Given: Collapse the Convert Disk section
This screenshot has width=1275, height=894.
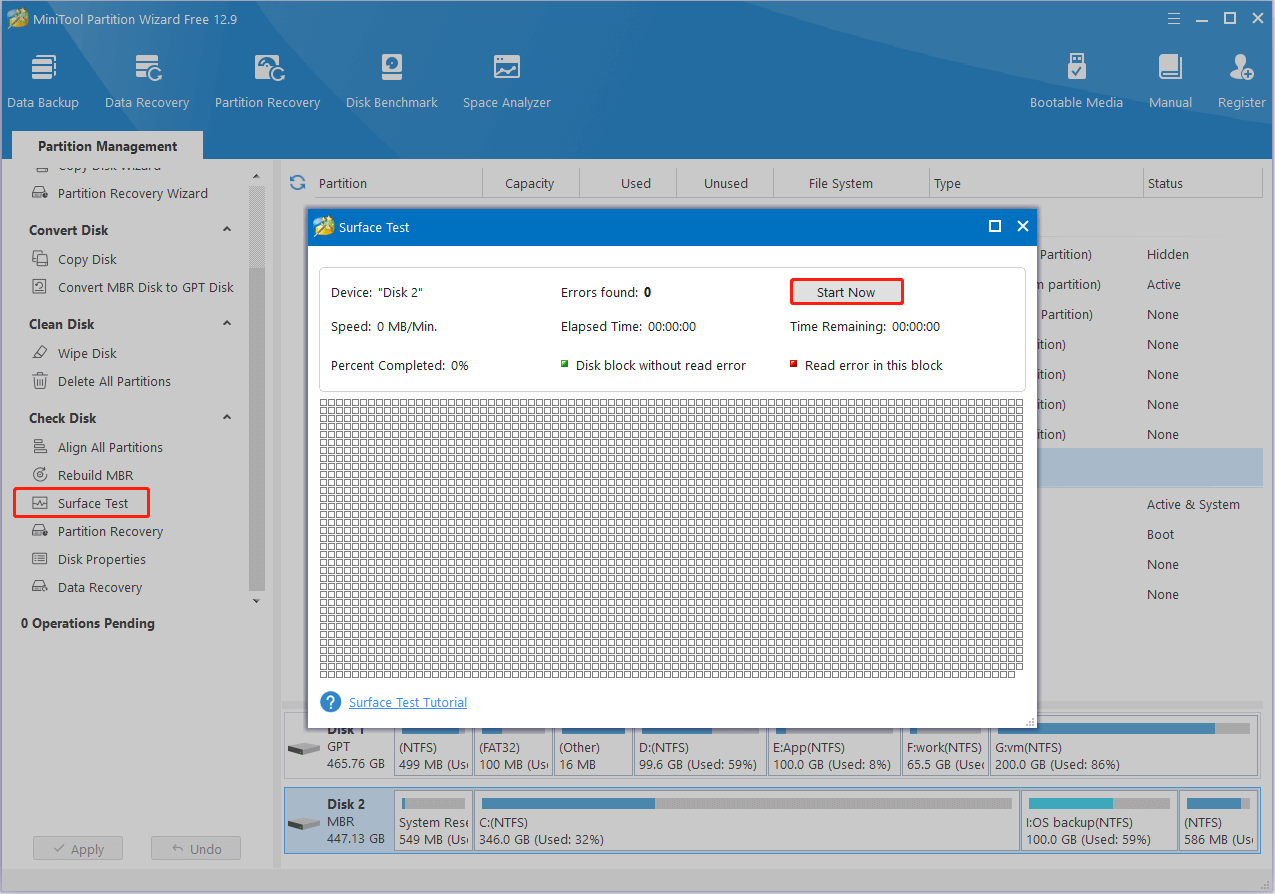Looking at the screenshot, I should 227,230.
